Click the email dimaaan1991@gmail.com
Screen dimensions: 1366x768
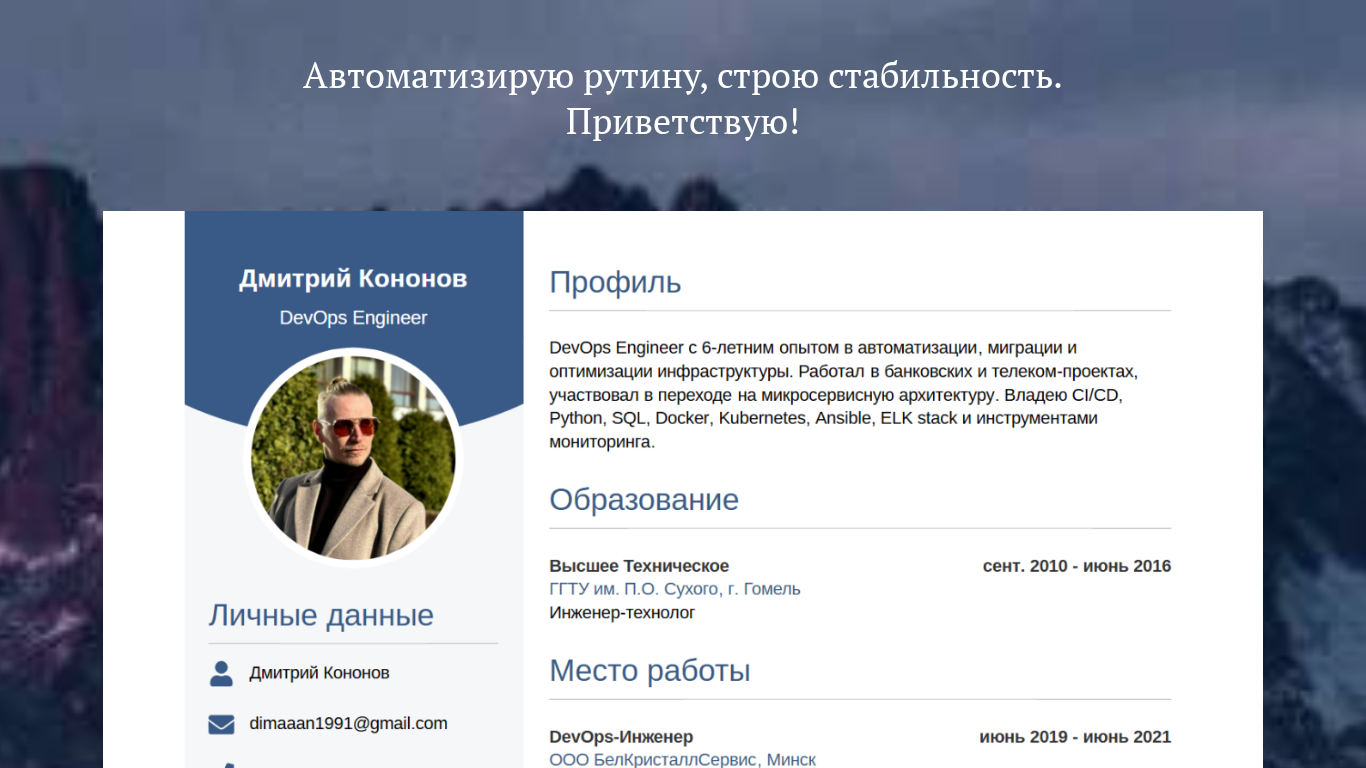[348, 723]
